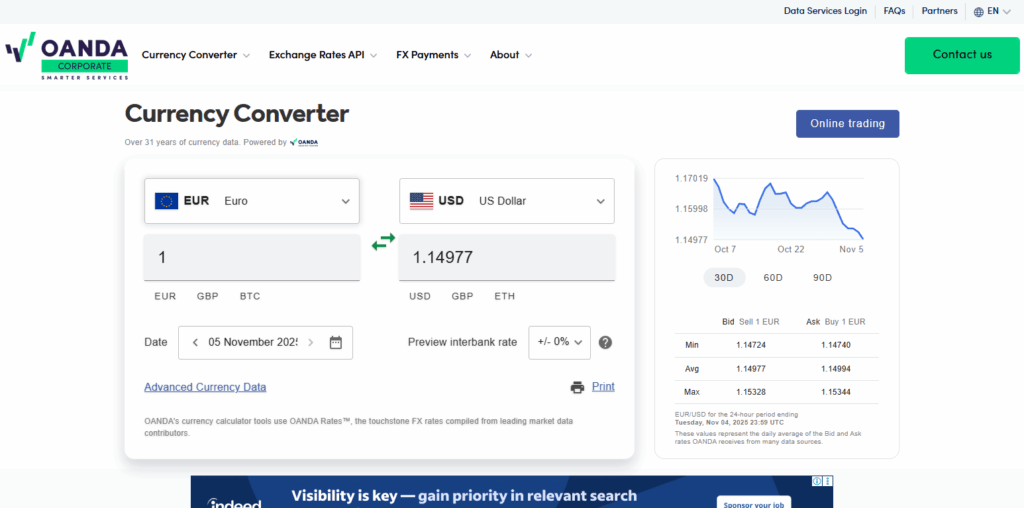1024x508 pixels.
Task: Select ETH quick currency under converted amount
Action: (504, 296)
